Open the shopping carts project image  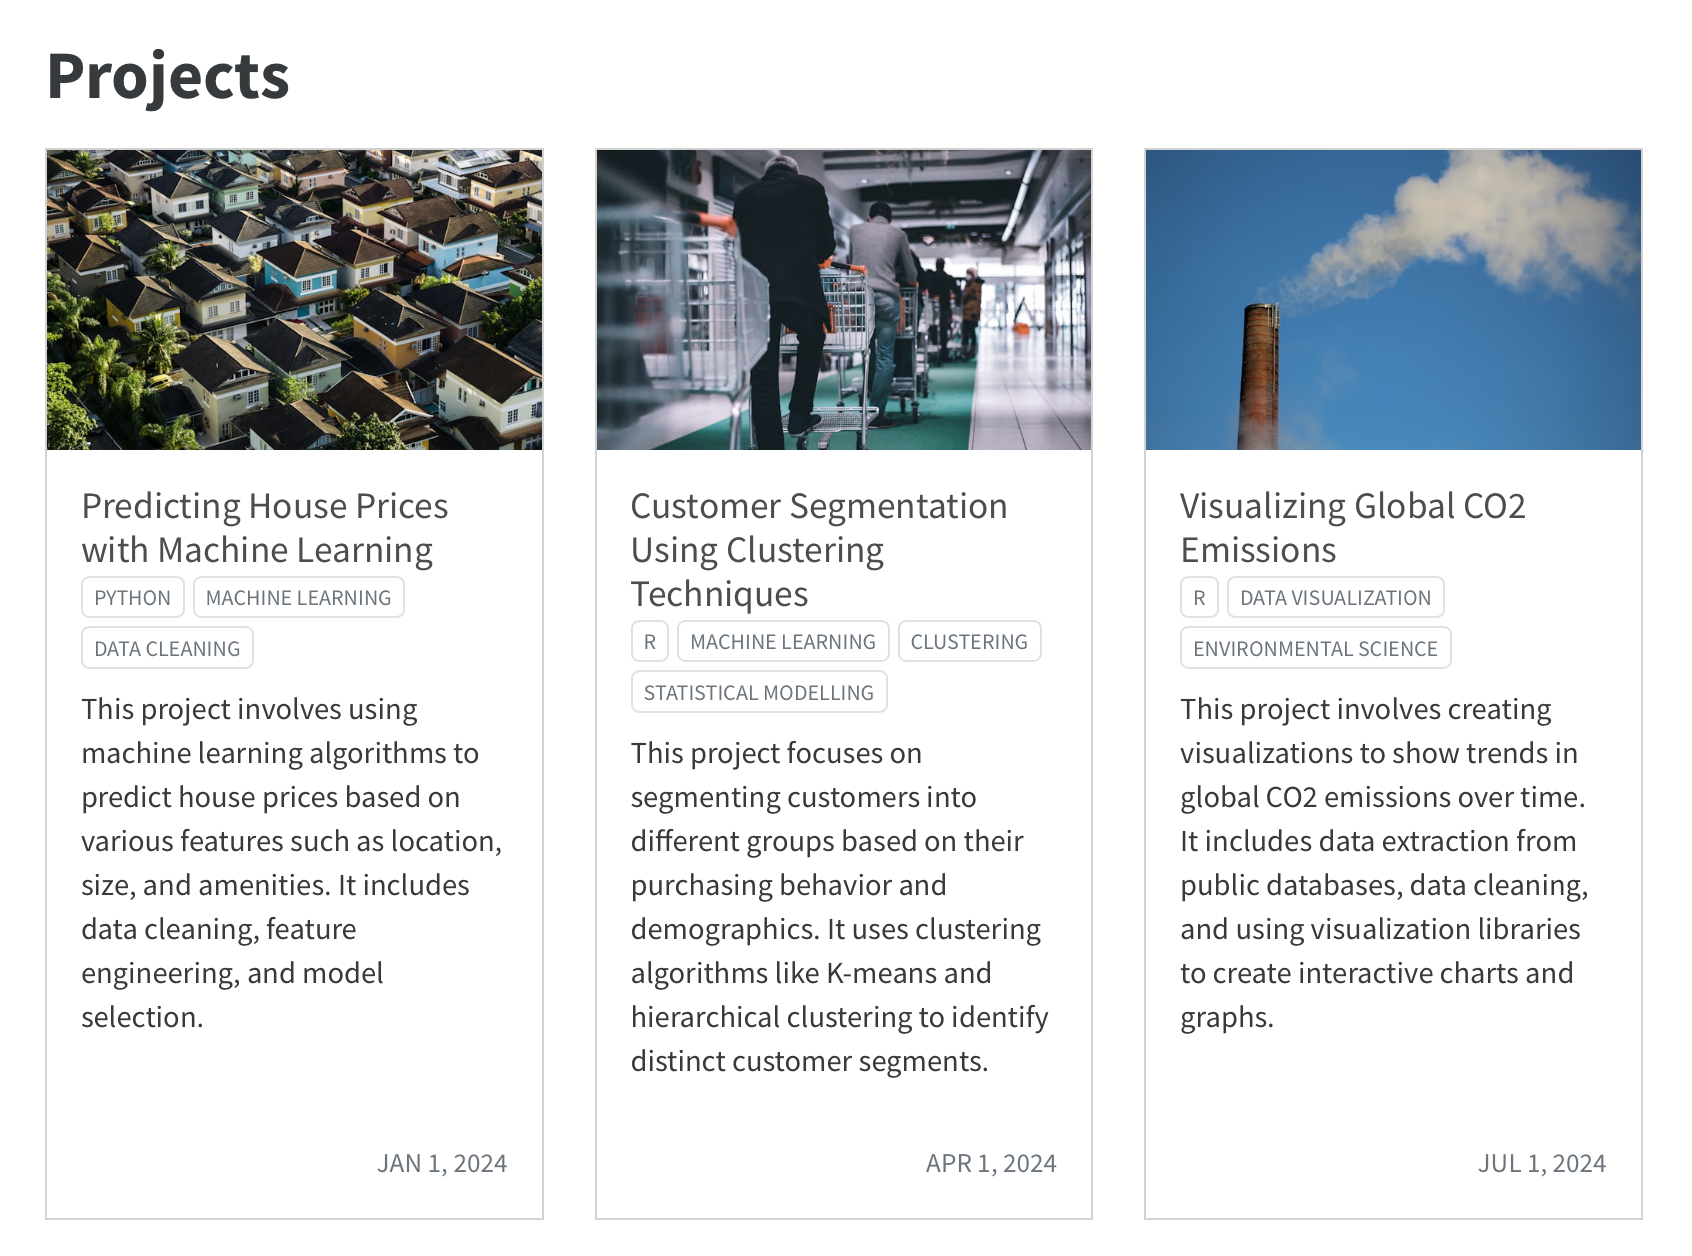[x=843, y=300]
